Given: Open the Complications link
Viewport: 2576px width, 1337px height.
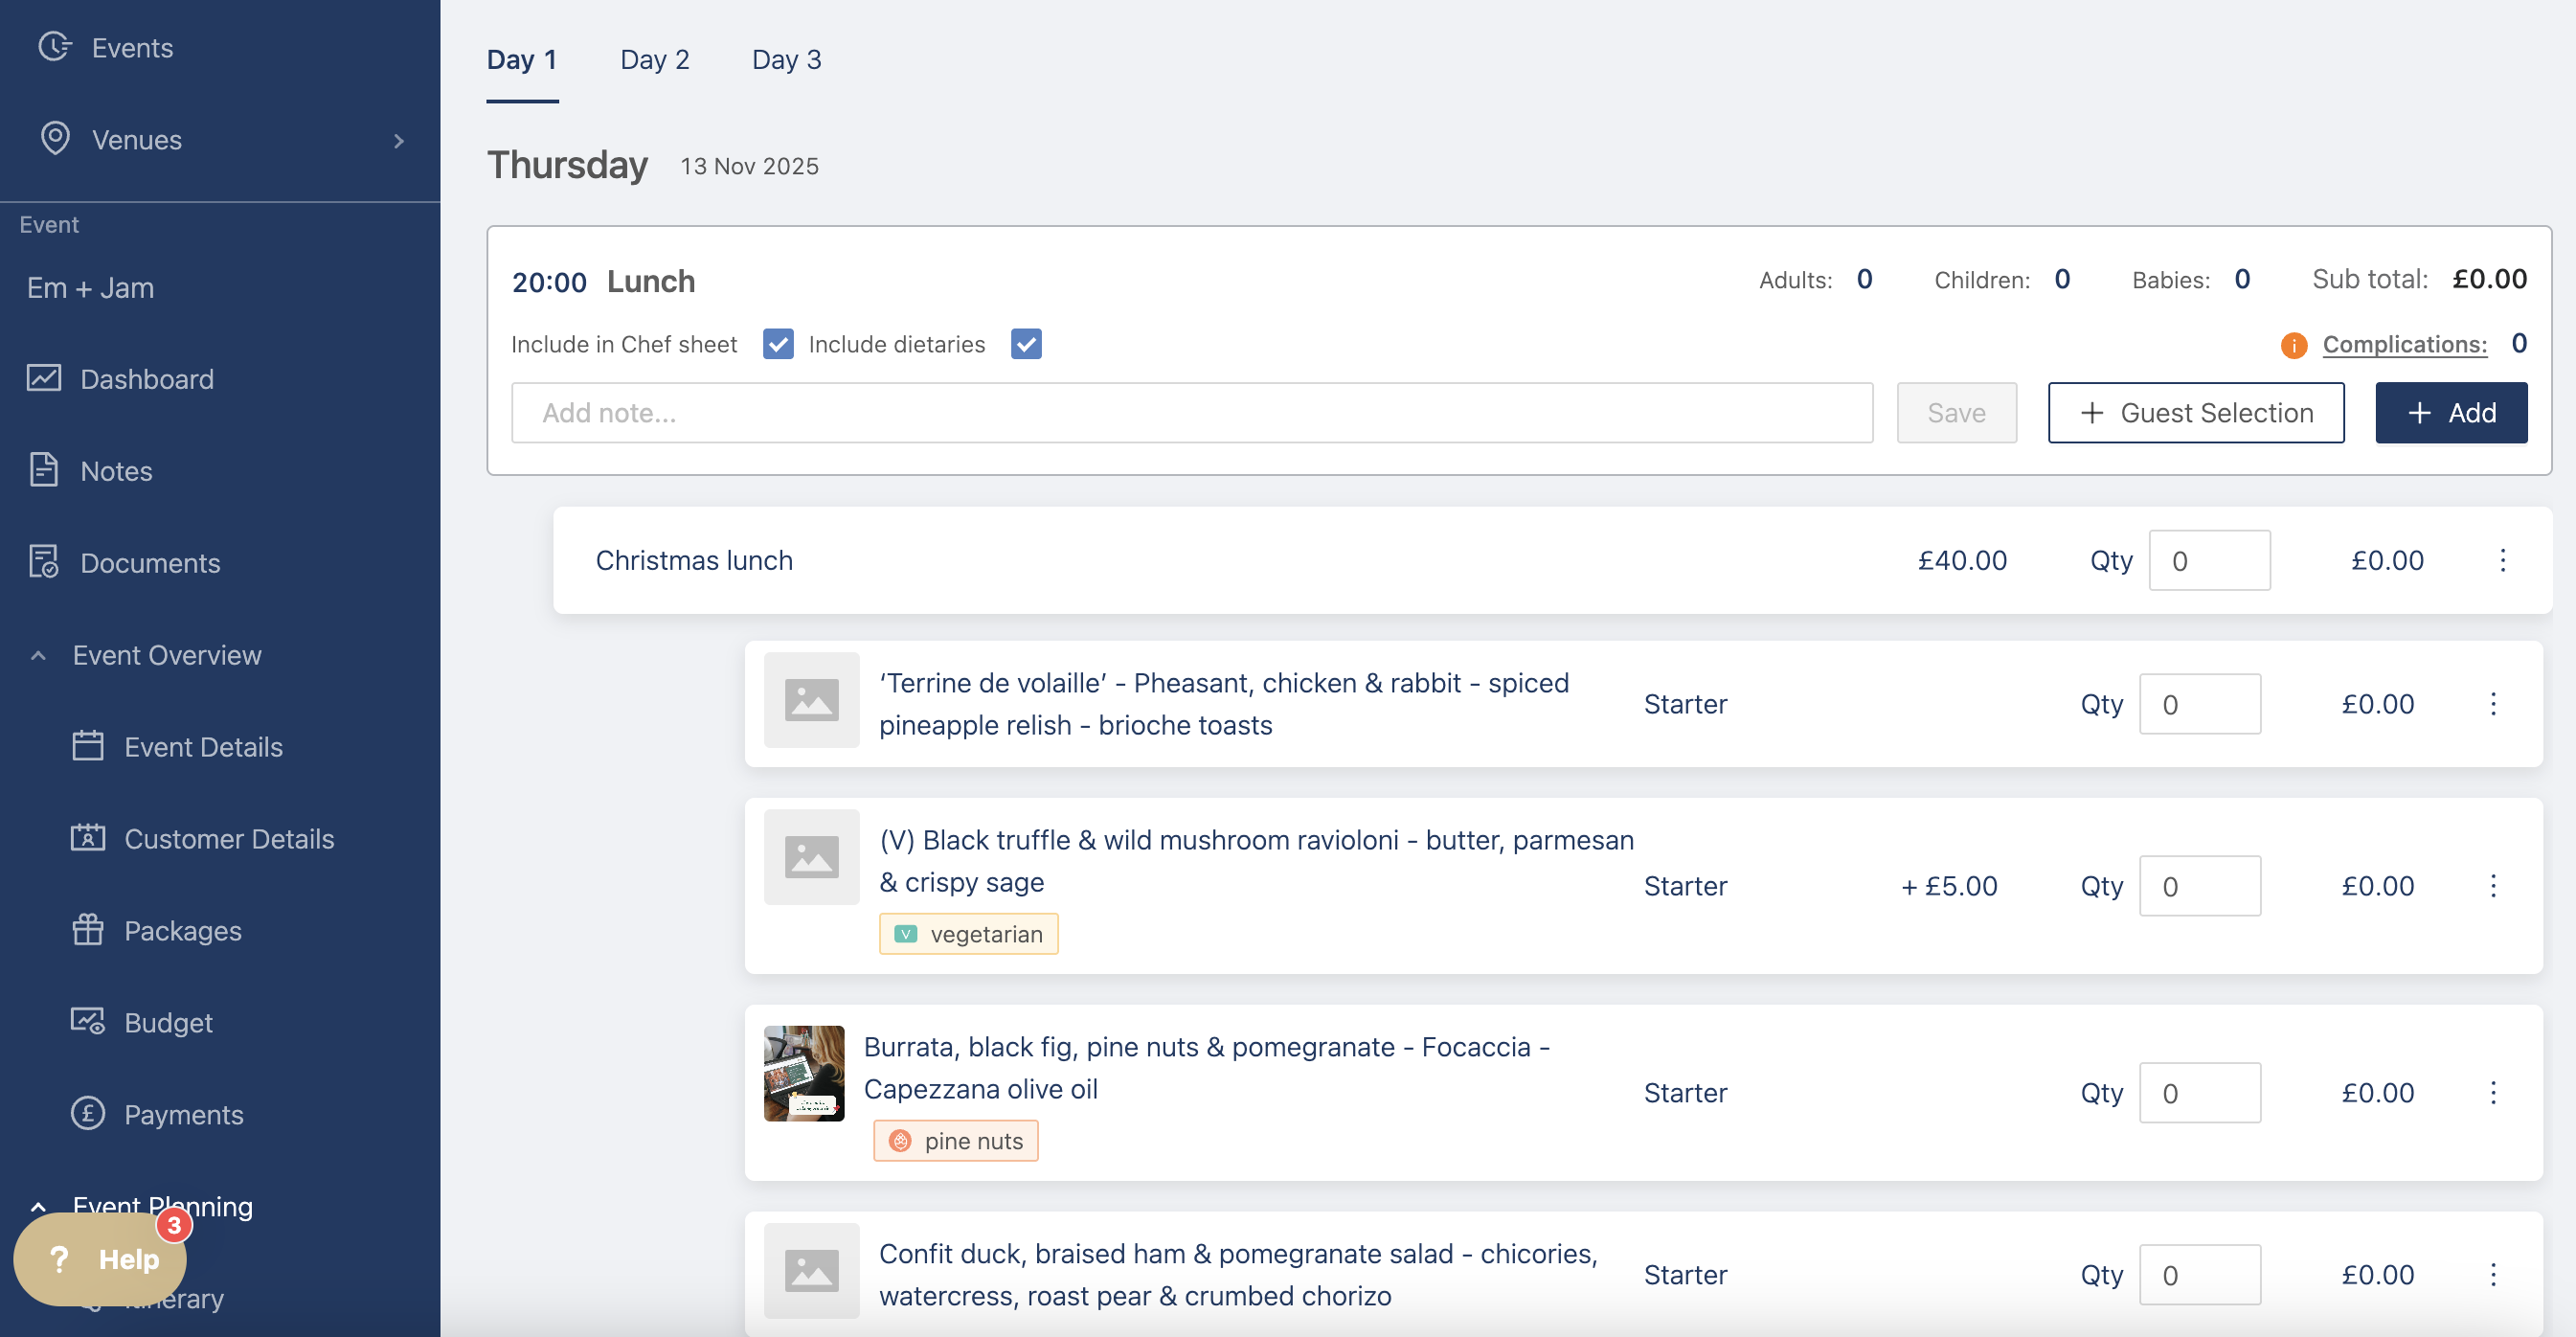Looking at the screenshot, I should pyautogui.click(x=2403, y=344).
